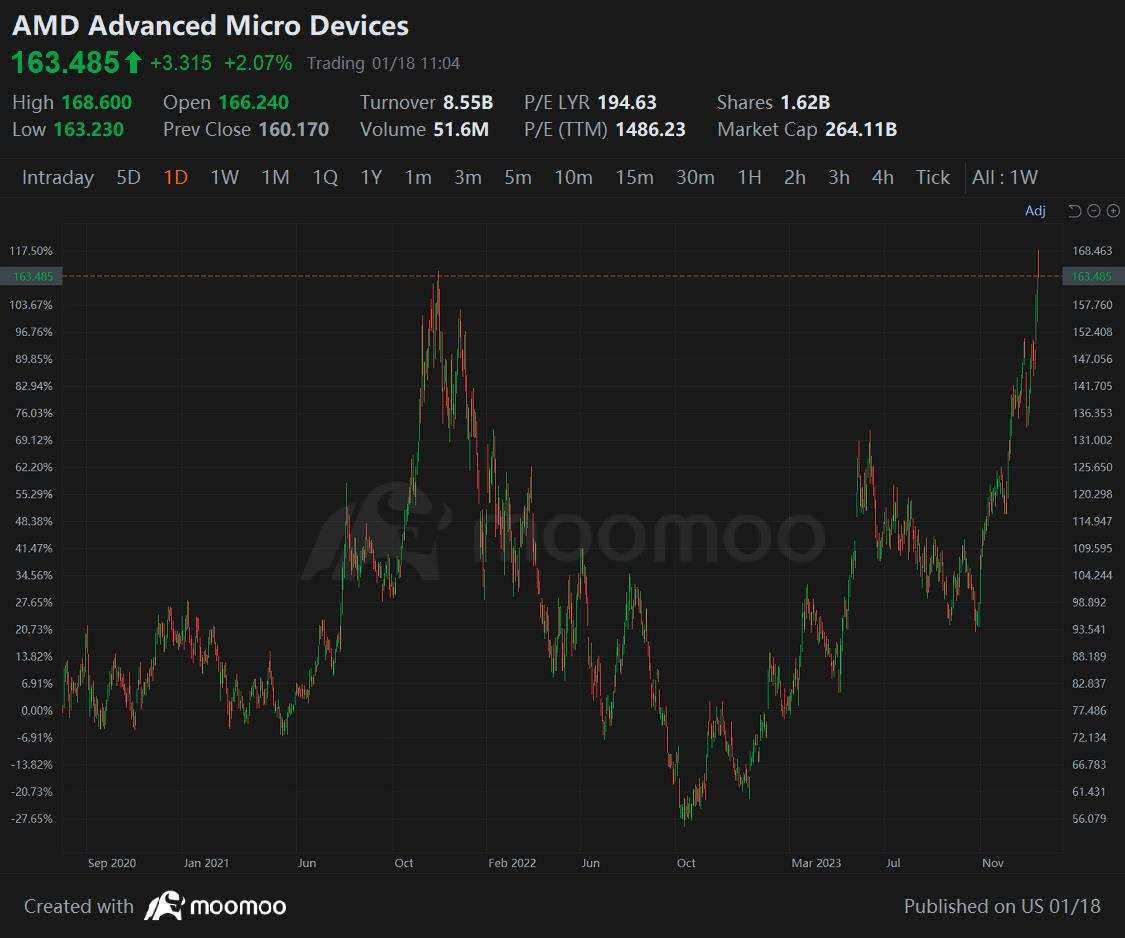Switch to the Intraday chart tab
Screen dimensions: 1125x938
coord(58,177)
